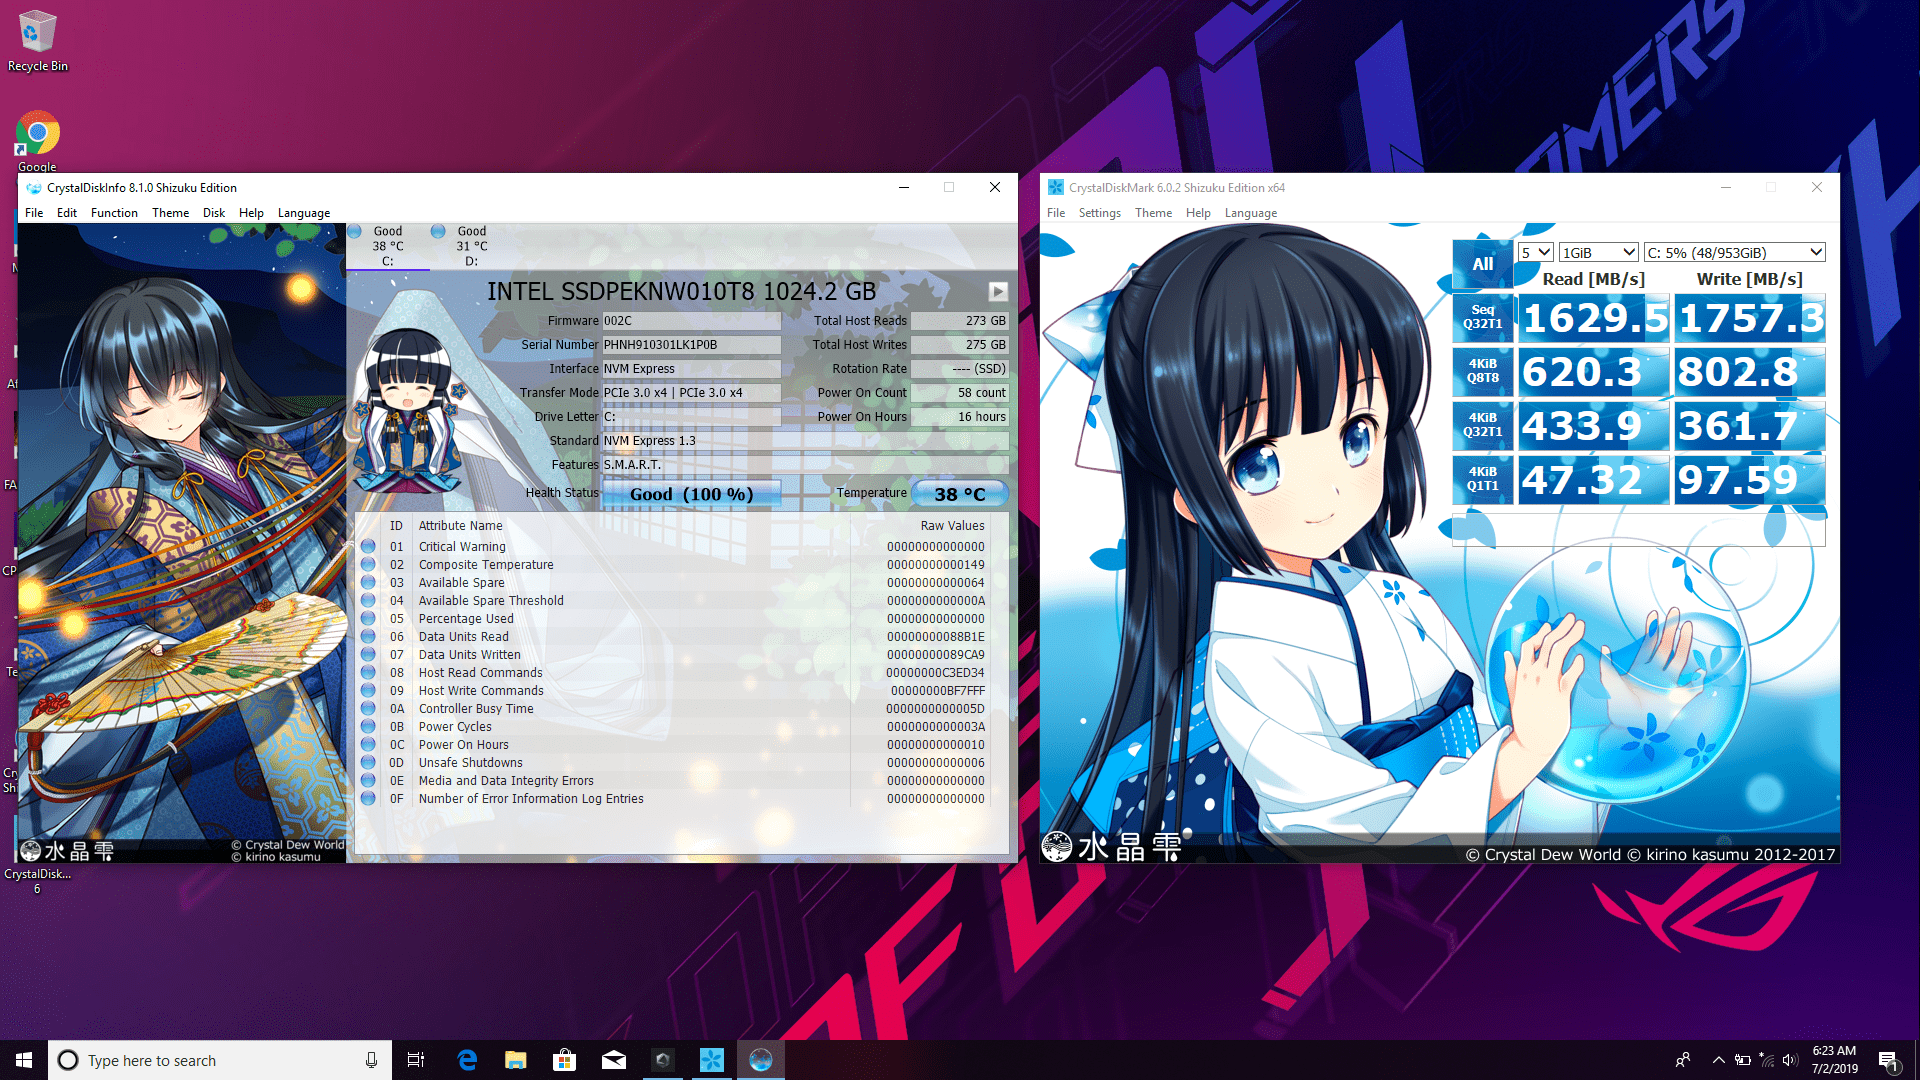The image size is (1920, 1080).
Task: Click the status orb for Power Cycles
Action: [x=368, y=726]
